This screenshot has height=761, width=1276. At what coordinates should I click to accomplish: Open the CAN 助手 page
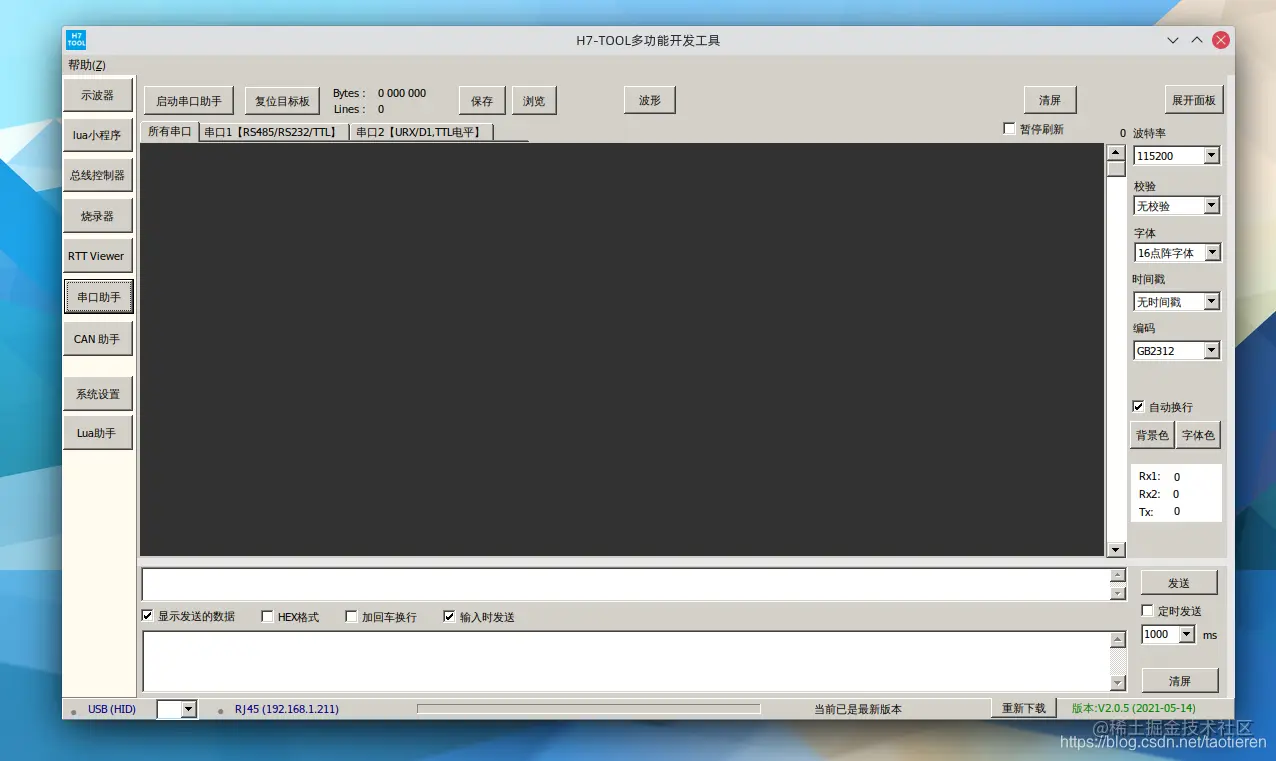point(98,339)
